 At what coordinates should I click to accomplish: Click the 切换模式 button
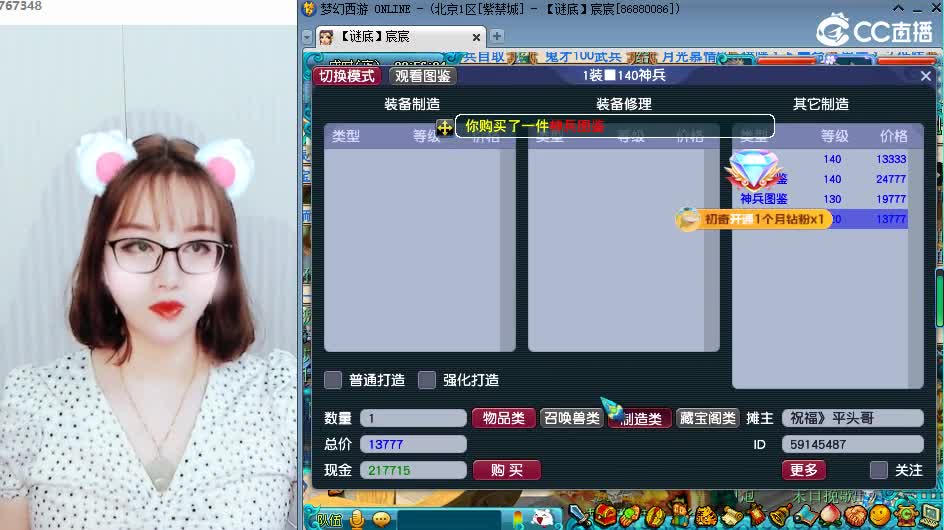(x=347, y=76)
